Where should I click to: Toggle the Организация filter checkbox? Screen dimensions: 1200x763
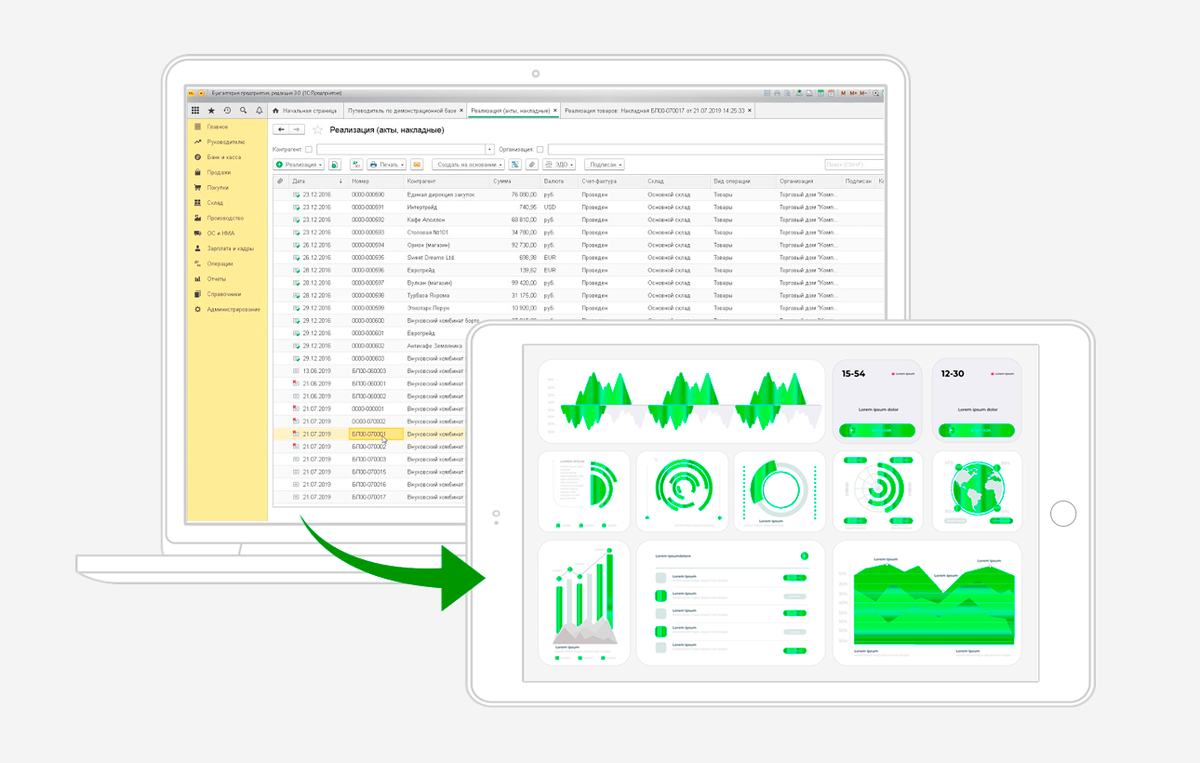coord(540,149)
